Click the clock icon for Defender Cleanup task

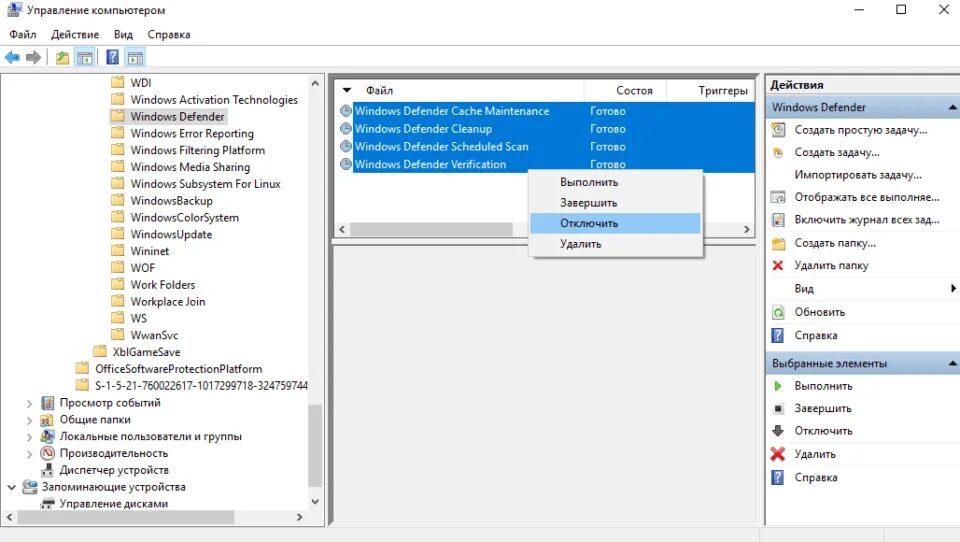346,129
